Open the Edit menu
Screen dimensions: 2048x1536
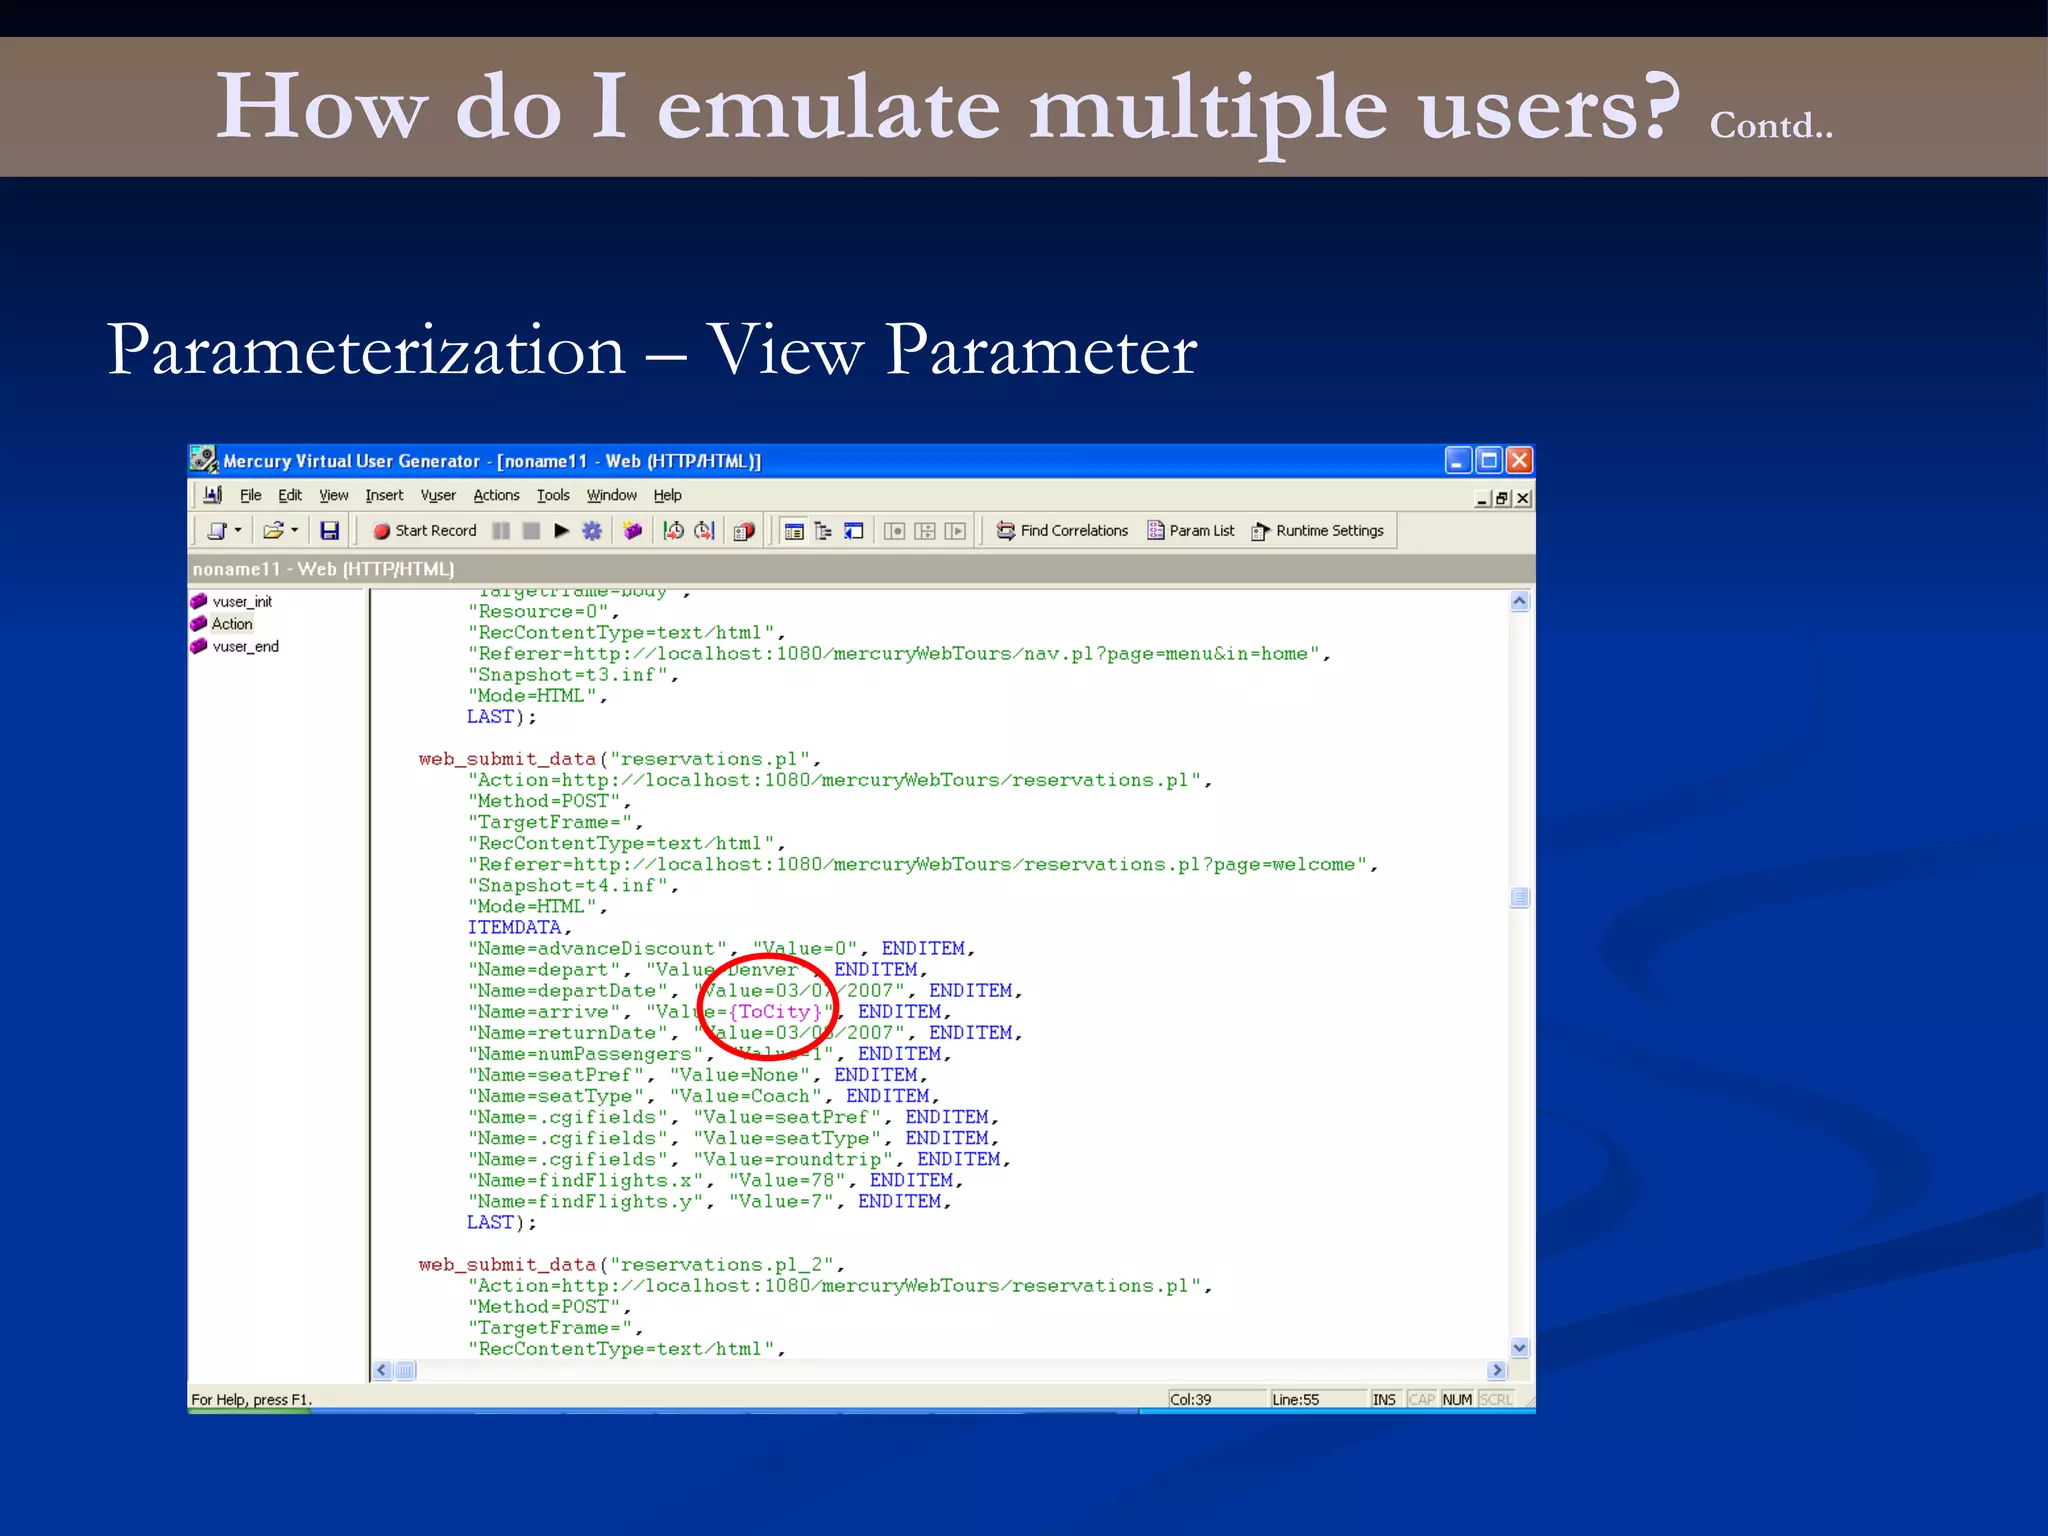tap(290, 495)
